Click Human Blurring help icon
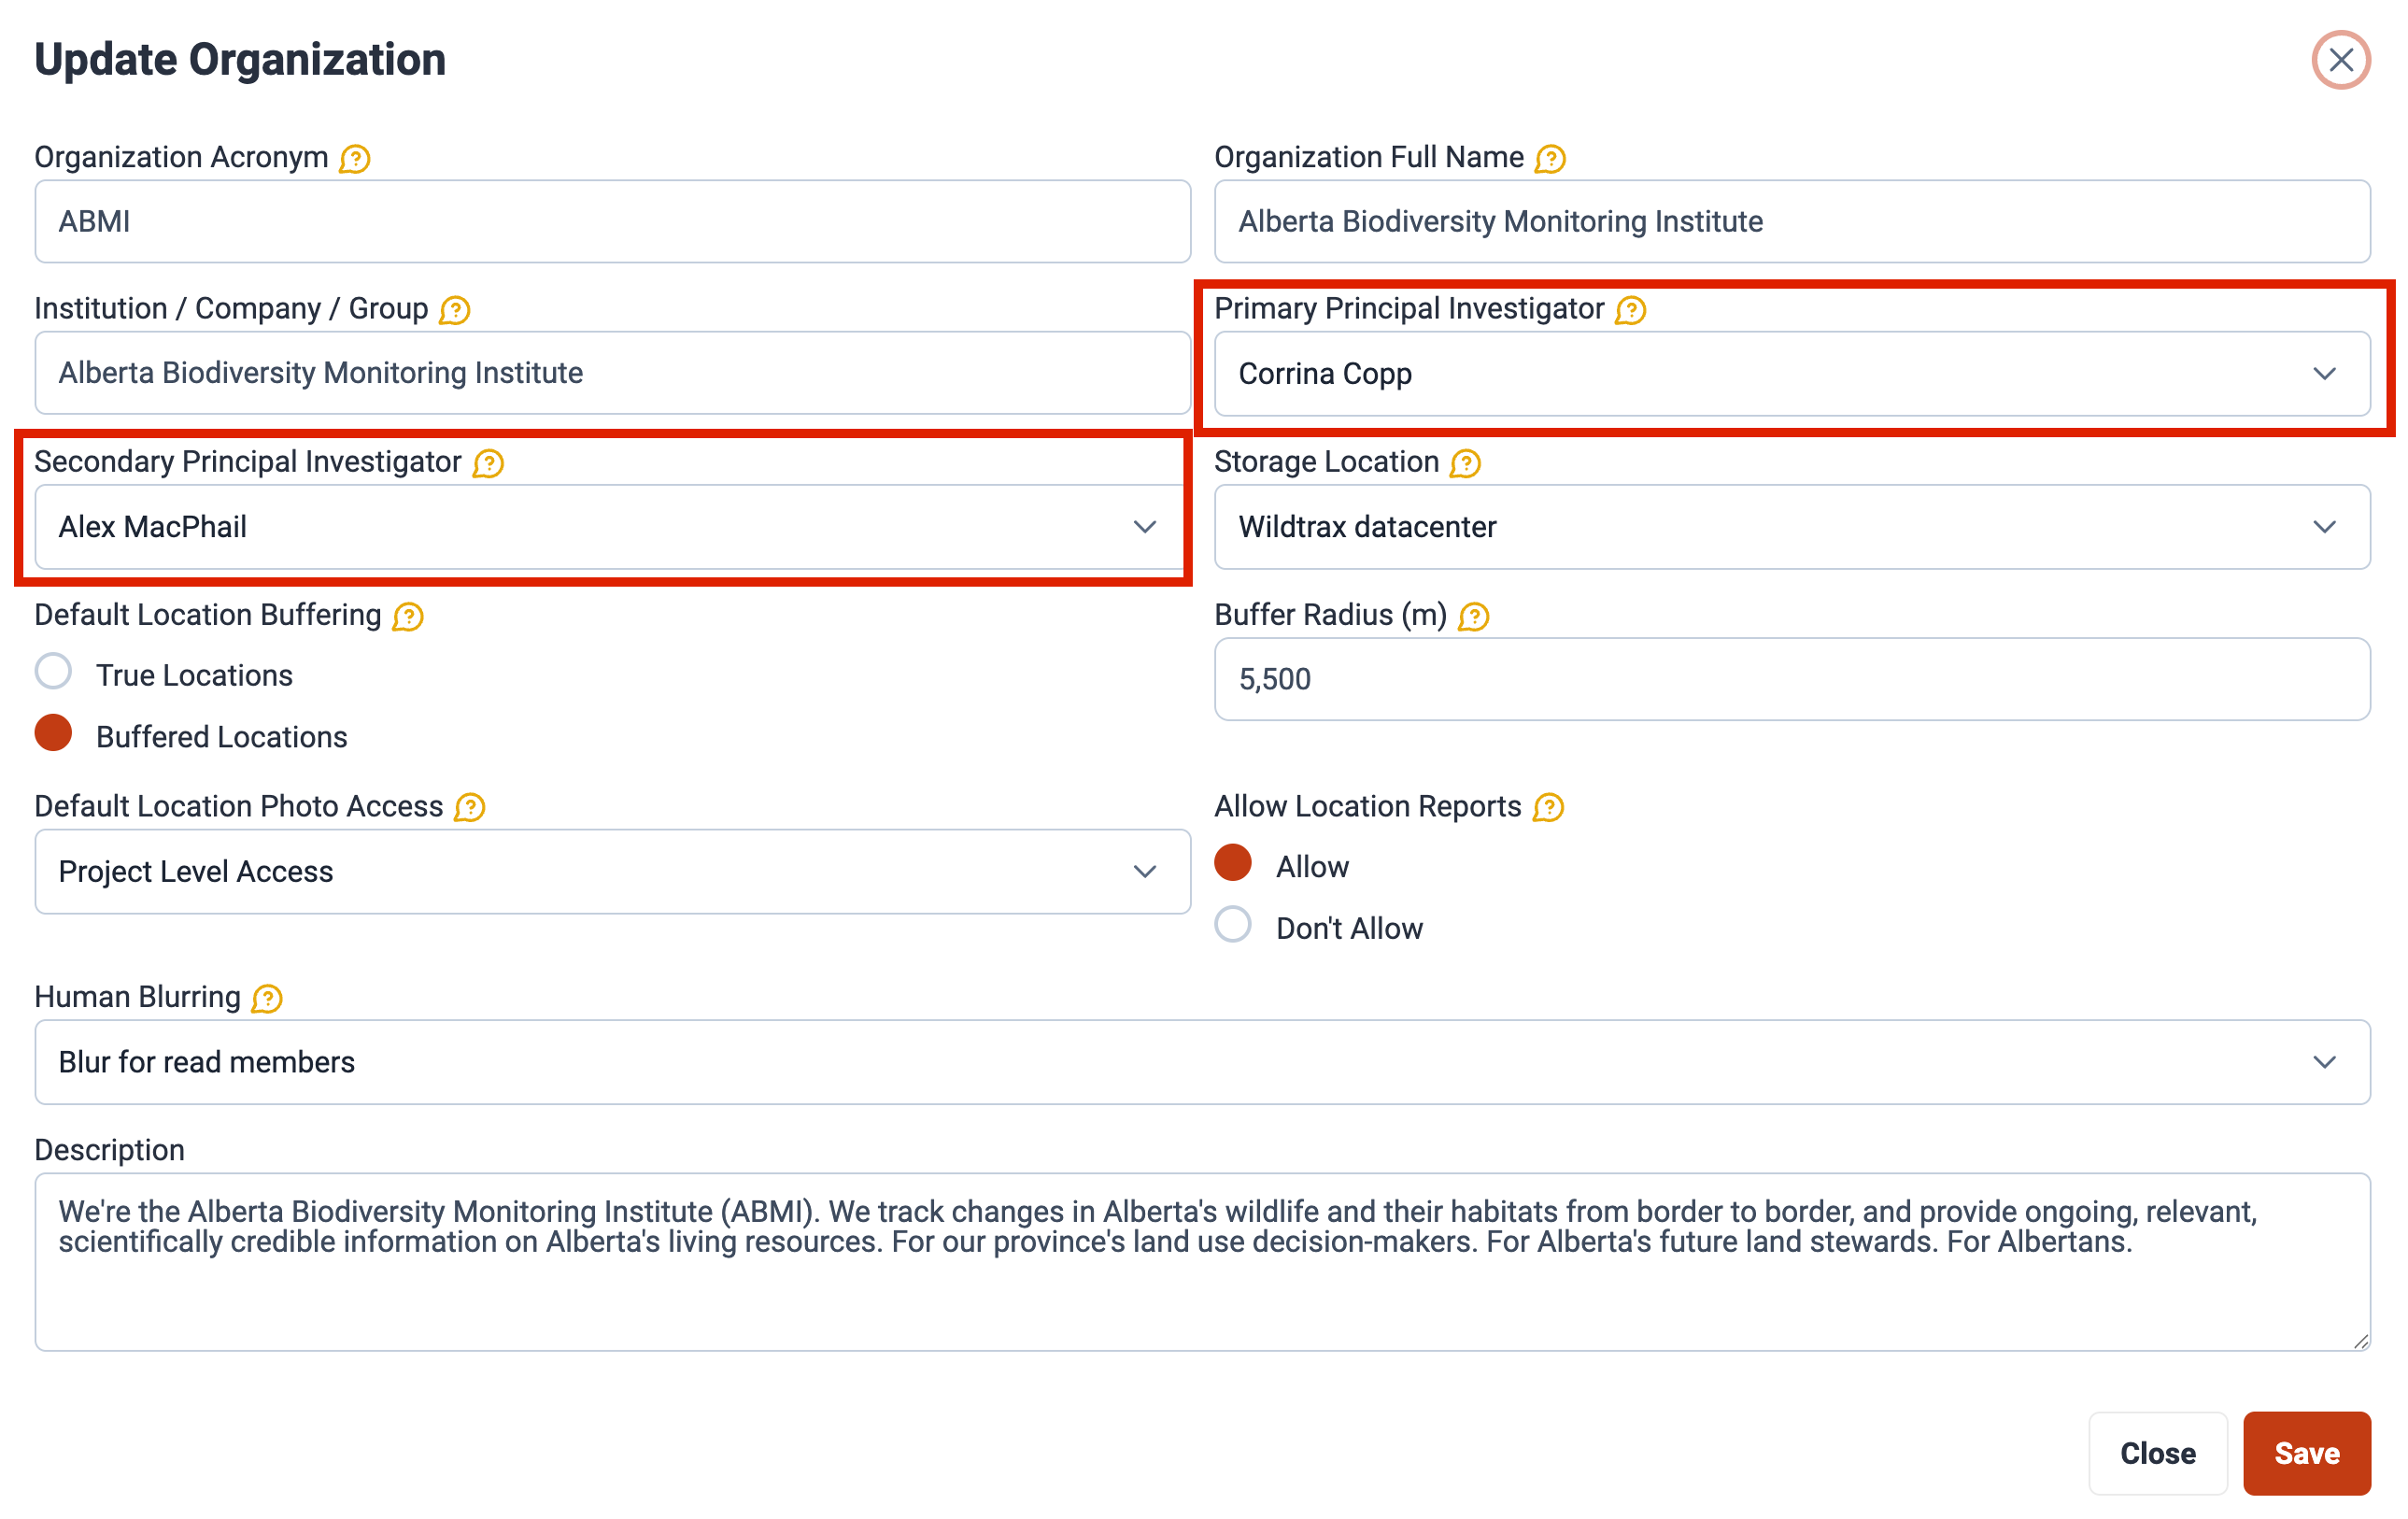The width and height of the screenshot is (2408, 1519). tap(266, 998)
